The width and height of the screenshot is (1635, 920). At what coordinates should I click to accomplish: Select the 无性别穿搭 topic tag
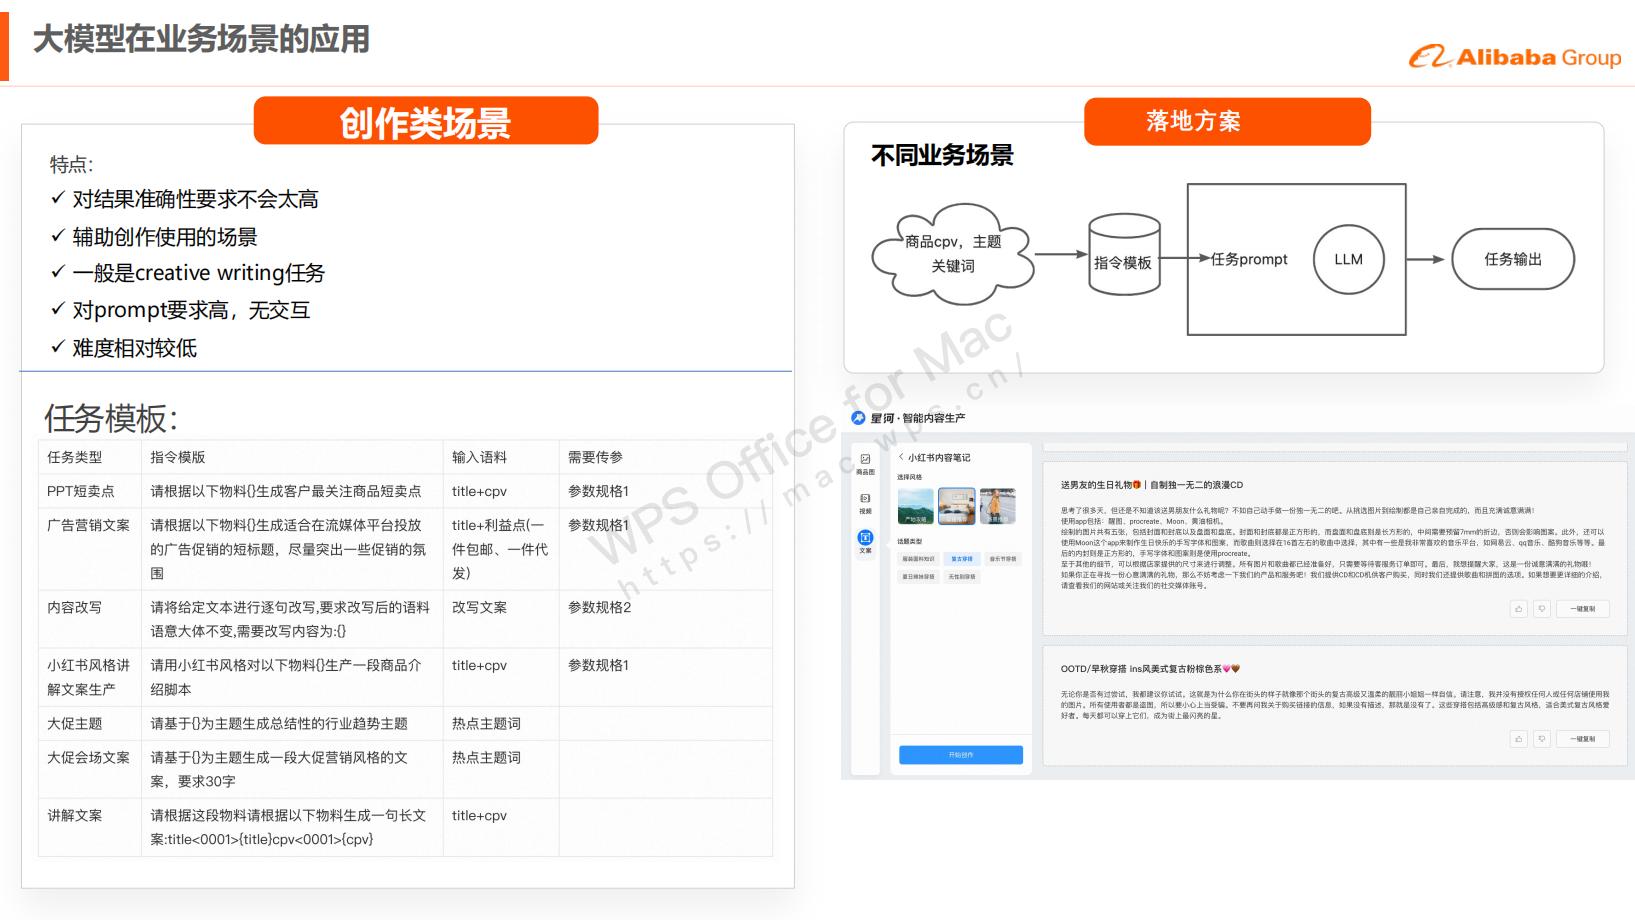[x=962, y=577]
